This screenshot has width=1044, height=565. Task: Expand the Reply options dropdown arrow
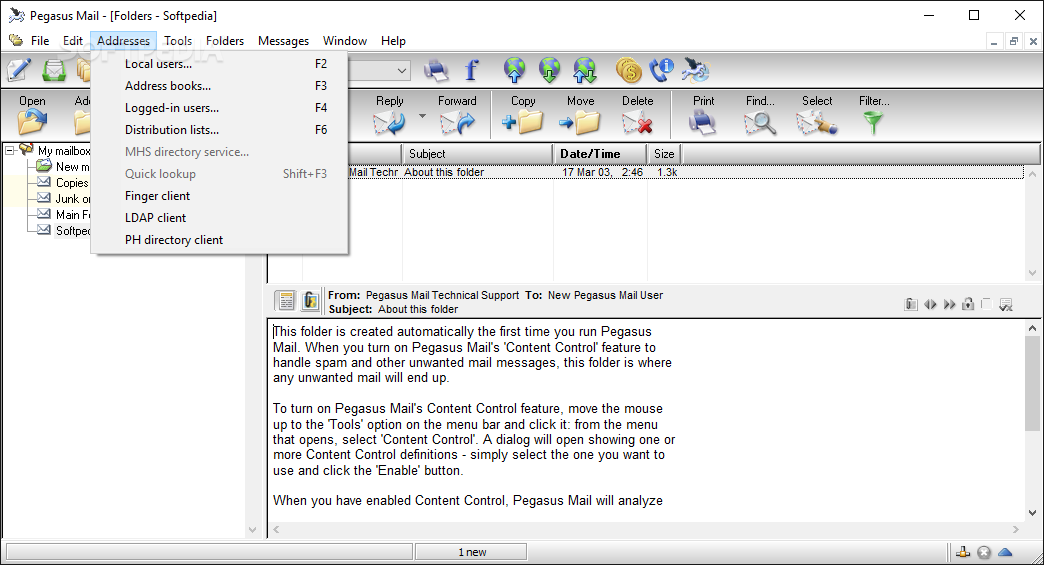(422, 116)
